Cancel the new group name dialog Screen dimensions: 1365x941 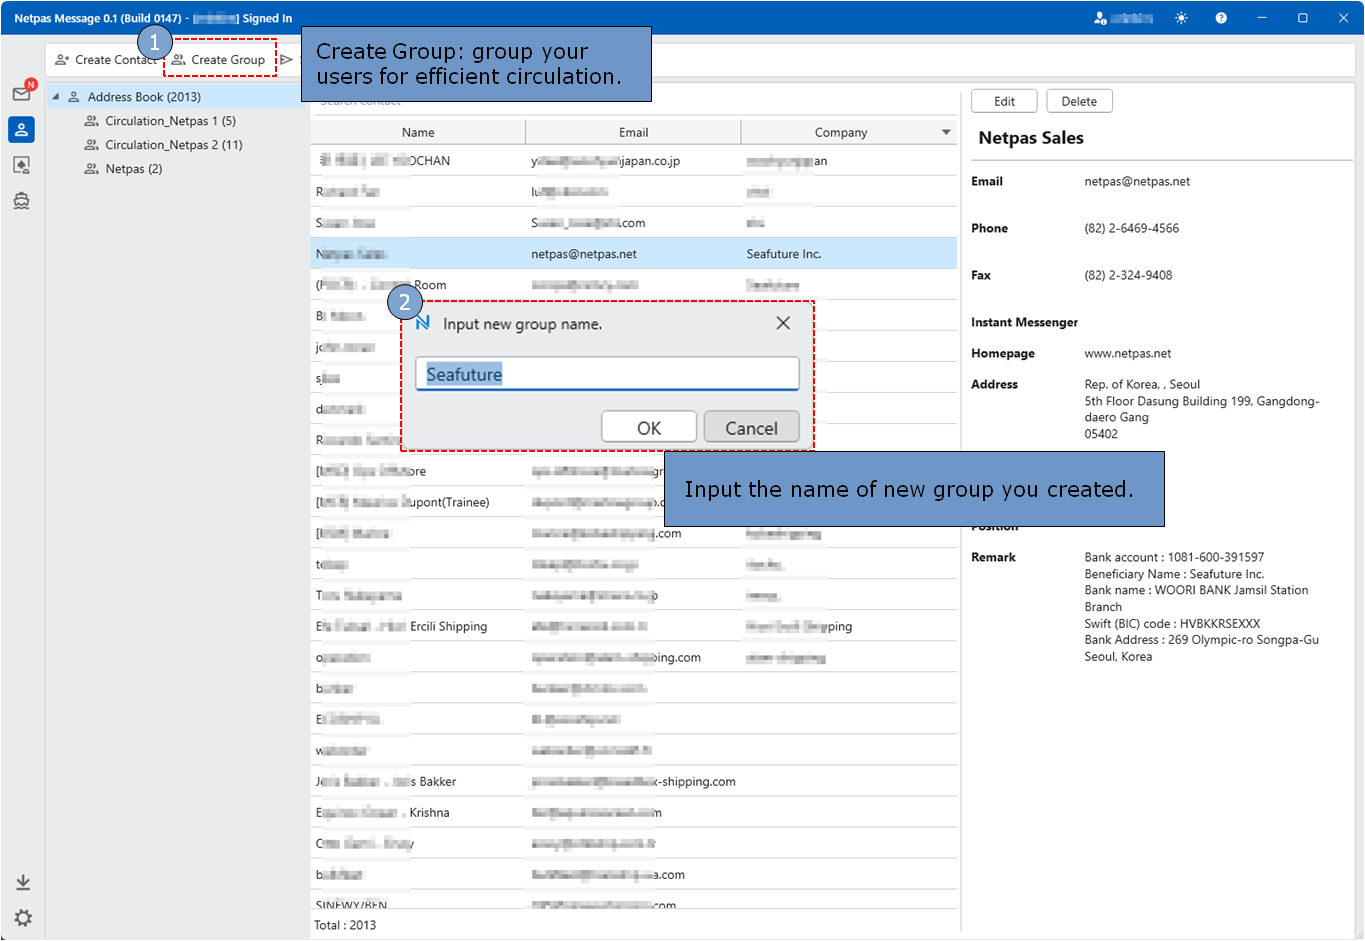(x=751, y=427)
